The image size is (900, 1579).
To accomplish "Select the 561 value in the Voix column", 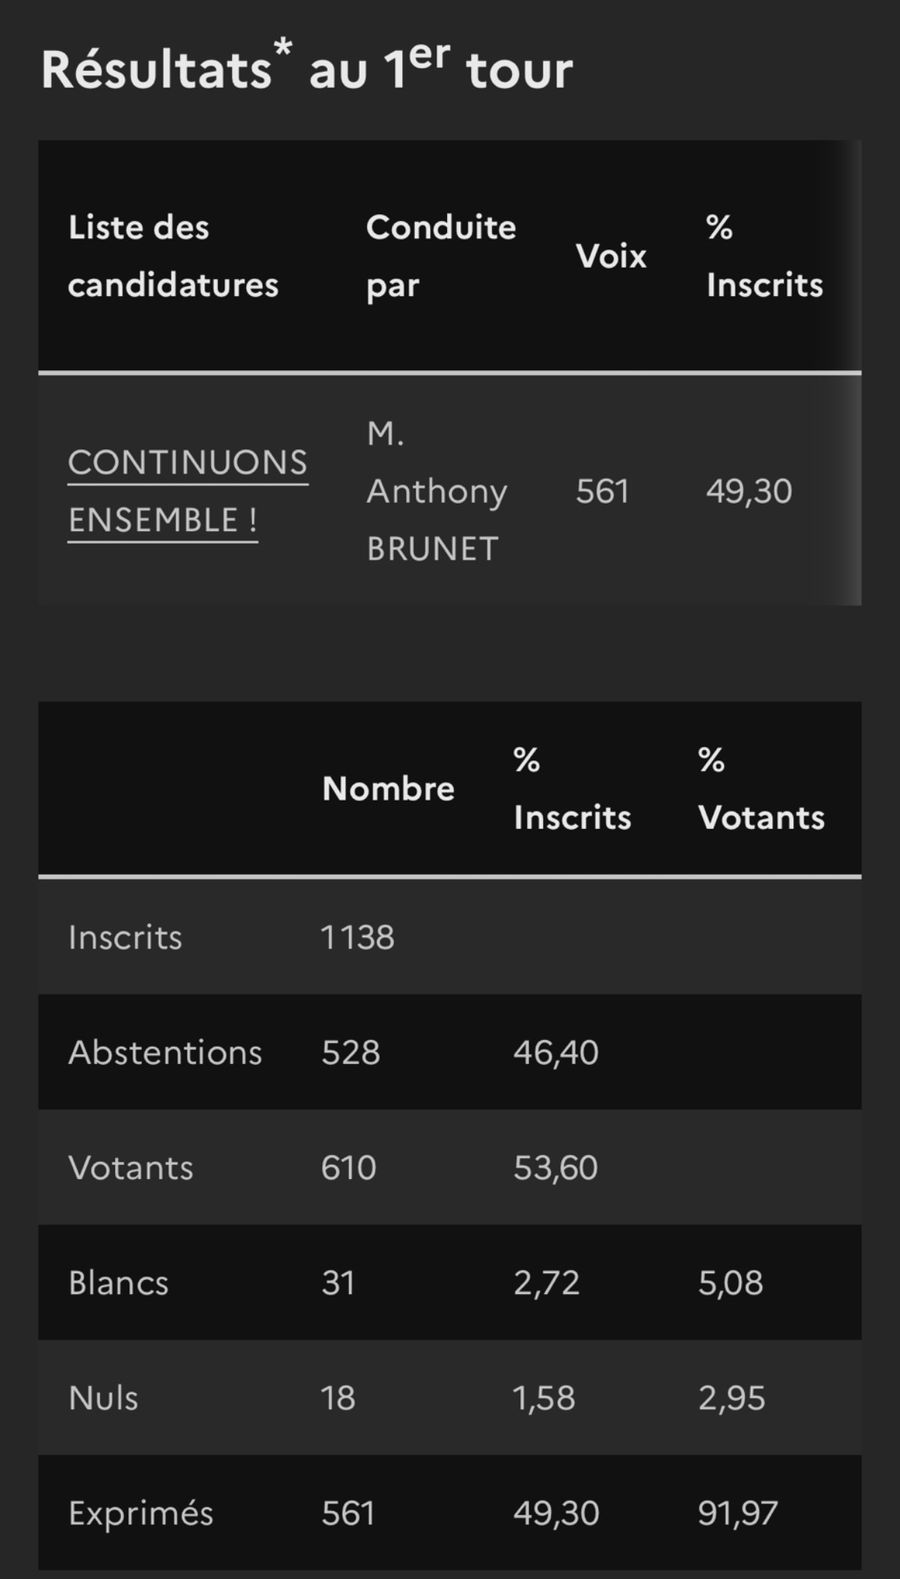I will 602,491.
